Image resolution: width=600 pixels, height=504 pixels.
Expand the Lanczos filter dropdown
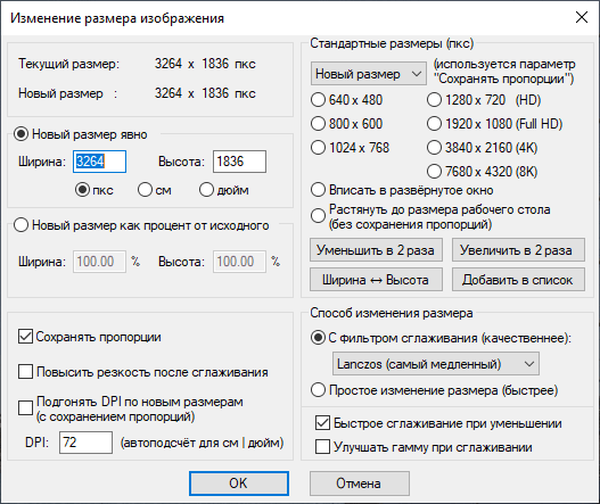point(434,362)
